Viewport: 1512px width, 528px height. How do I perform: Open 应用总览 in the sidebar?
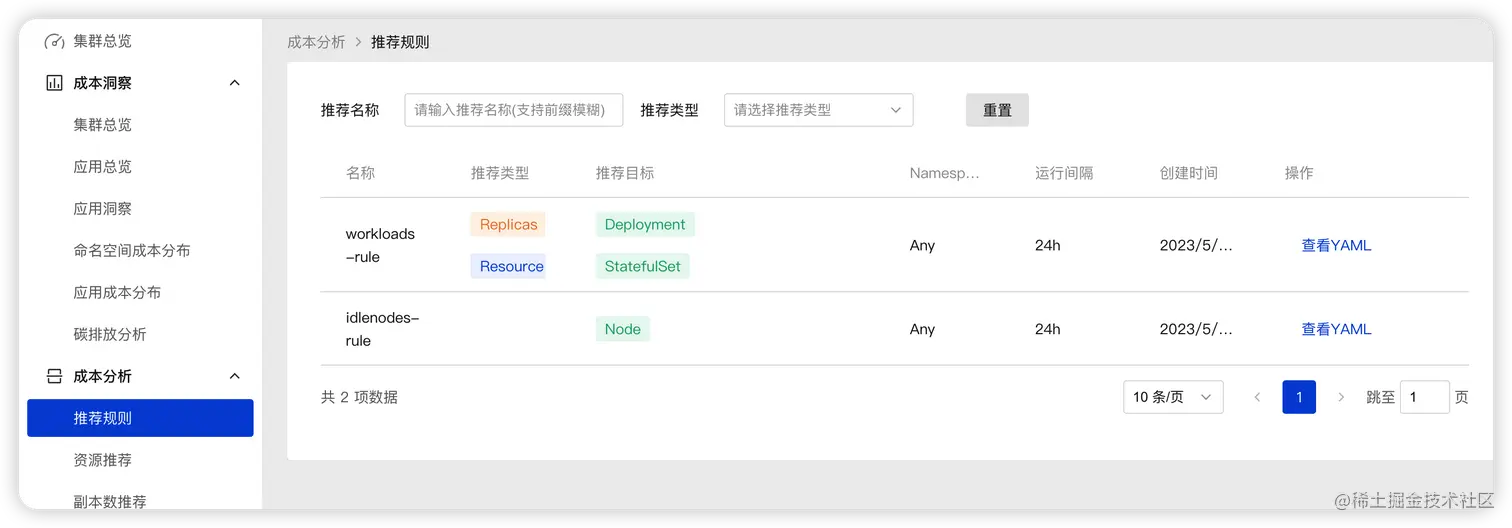pos(102,167)
